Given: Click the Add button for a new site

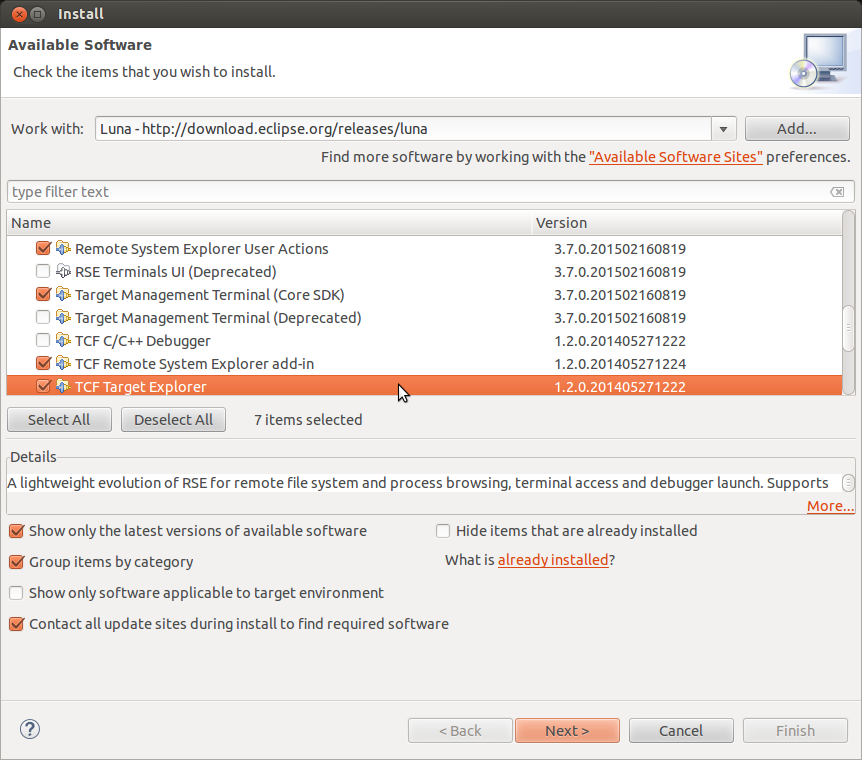Looking at the screenshot, I should point(797,128).
